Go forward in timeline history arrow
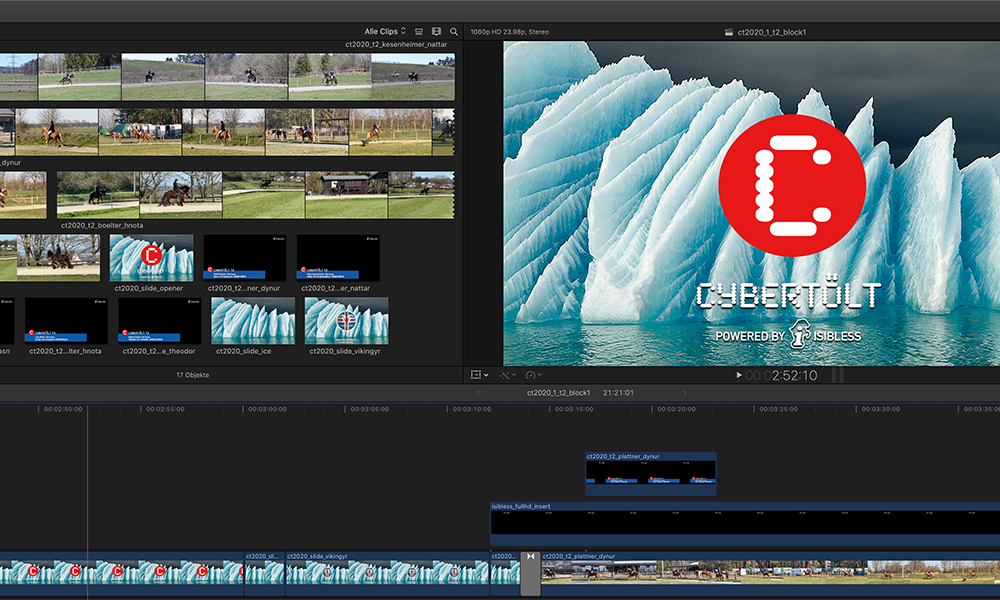The width and height of the screenshot is (1000, 600). (685, 393)
